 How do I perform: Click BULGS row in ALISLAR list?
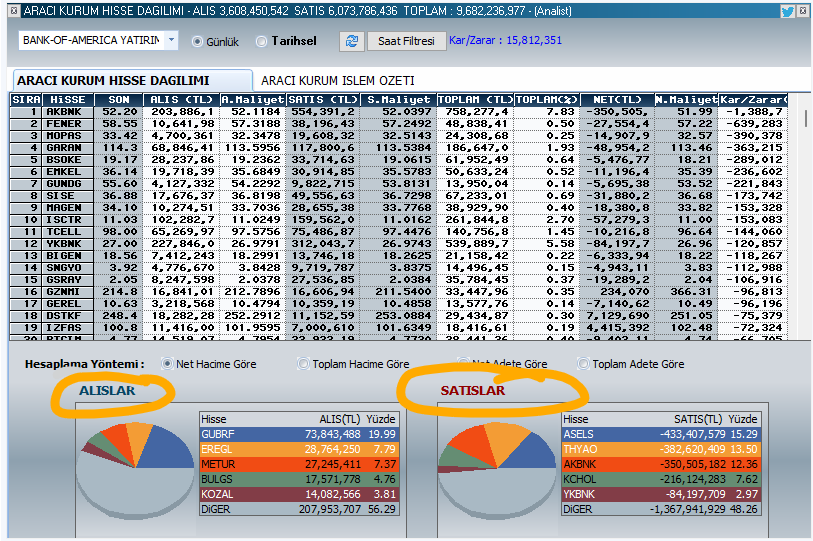(x=299, y=479)
